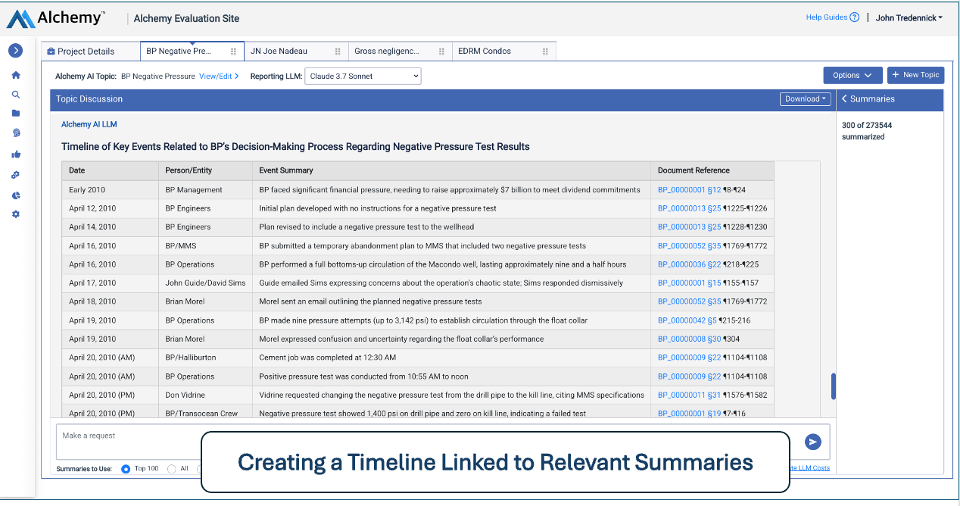Click the Help Guides question mark icon
Viewport: 960px width, 506px height.
(854, 17)
